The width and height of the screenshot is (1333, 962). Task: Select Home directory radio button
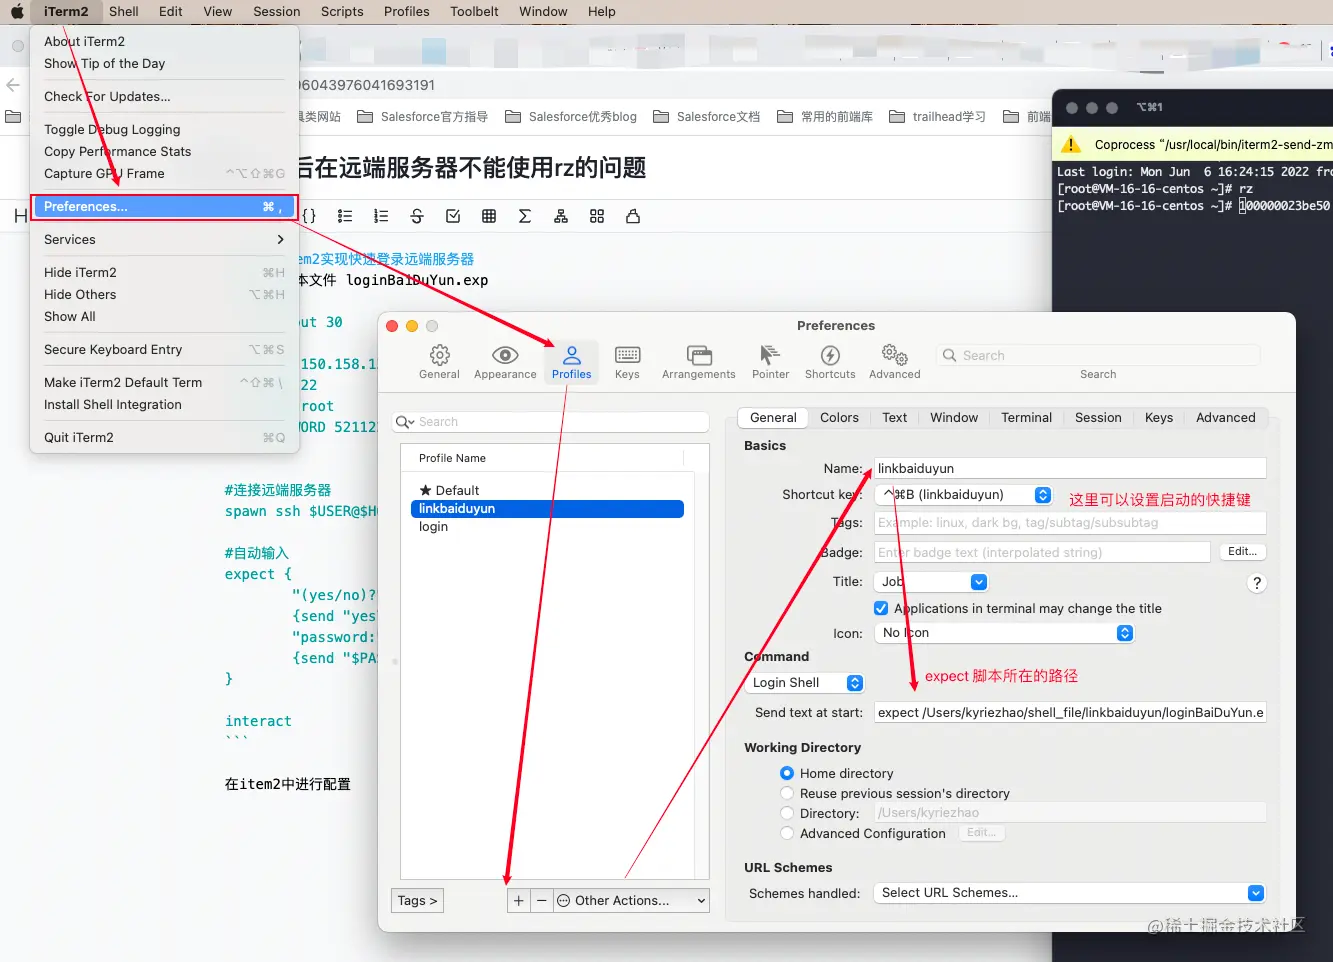(787, 773)
